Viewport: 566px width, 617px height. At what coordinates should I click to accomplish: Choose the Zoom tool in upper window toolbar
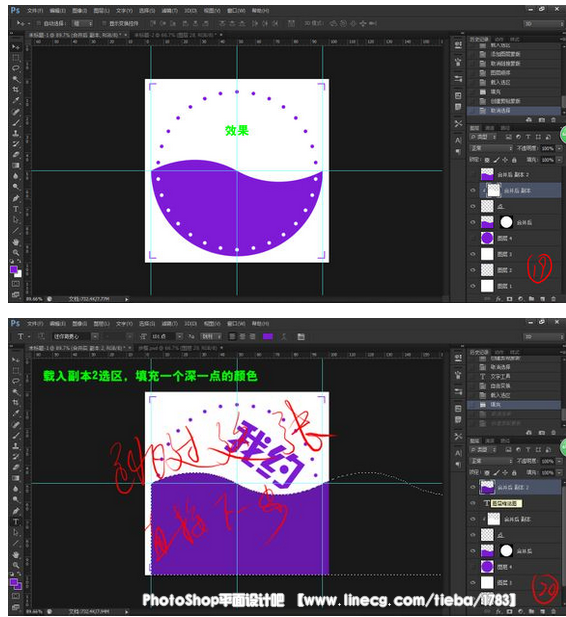[x=16, y=252]
